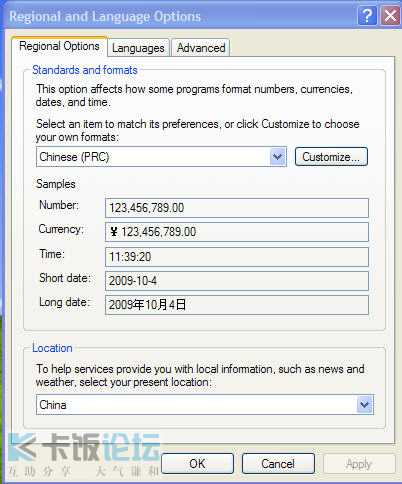Select the Chinese (PRC) combo box field
Screen dimensions: 402x484
(161, 157)
